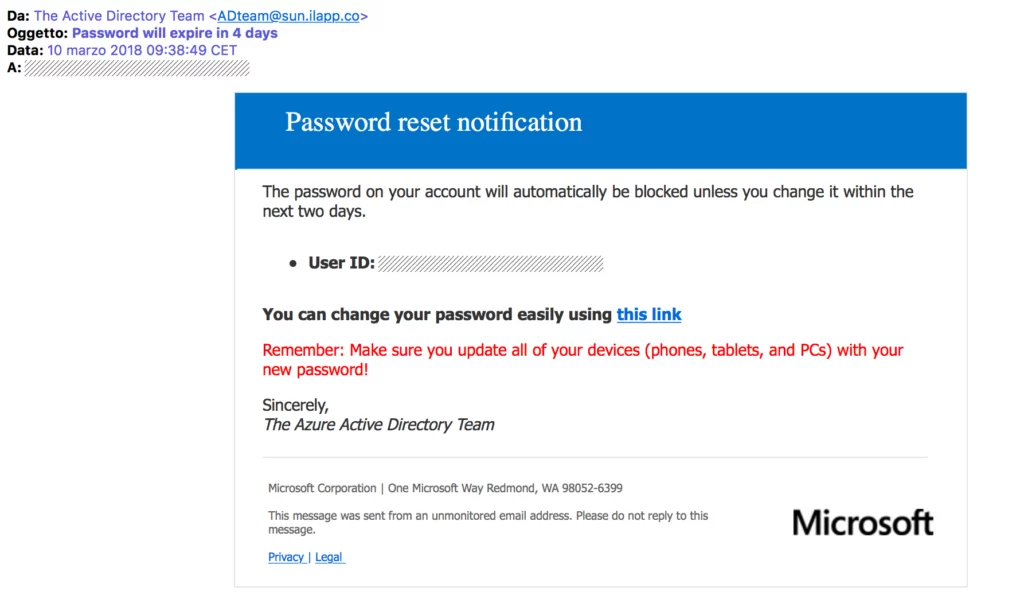Click the 'The Azure Active Directory Team' signature
The image size is (1024, 599).
[379, 425]
